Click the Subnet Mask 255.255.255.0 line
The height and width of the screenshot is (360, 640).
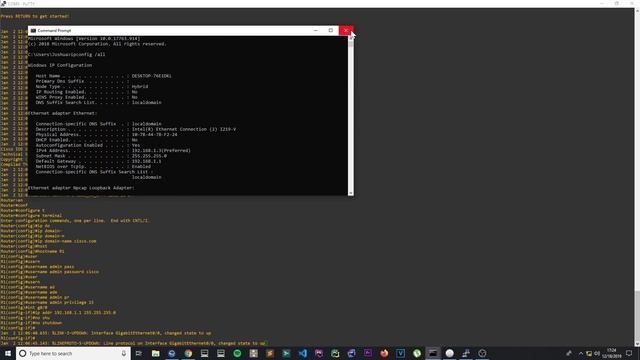(x=101, y=156)
